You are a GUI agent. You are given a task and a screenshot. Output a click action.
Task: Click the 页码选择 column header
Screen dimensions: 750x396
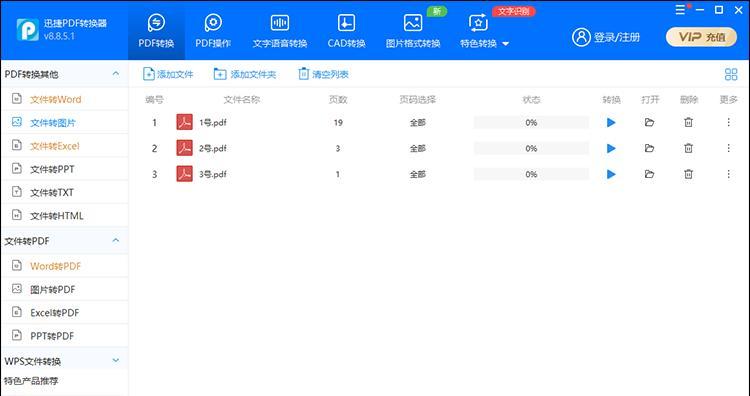click(x=418, y=99)
